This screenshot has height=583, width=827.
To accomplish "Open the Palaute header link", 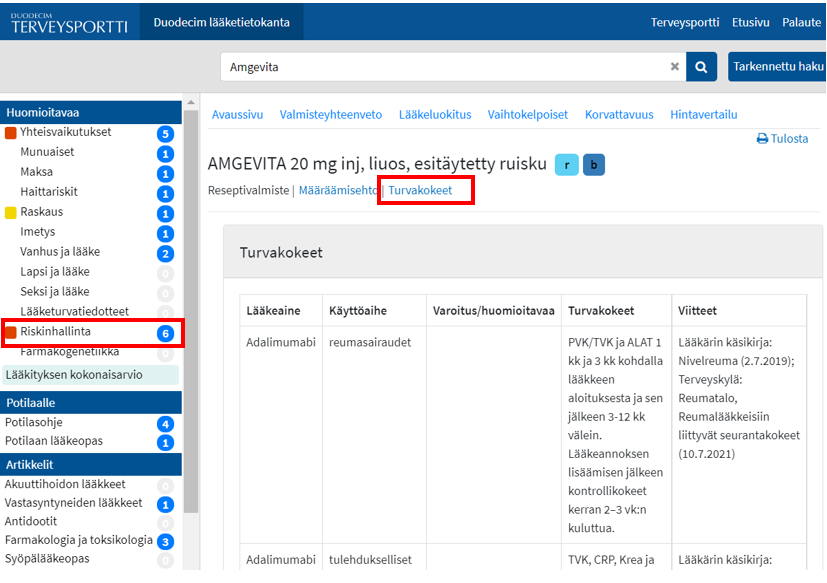I will (x=802, y=22).
